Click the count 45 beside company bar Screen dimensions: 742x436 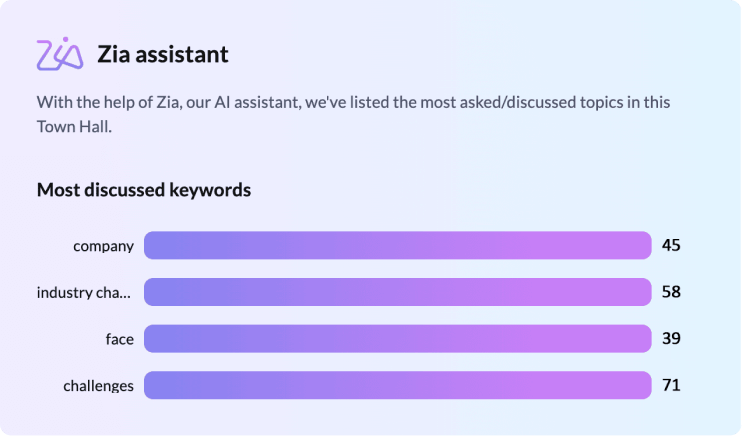(x=671, y=246)
